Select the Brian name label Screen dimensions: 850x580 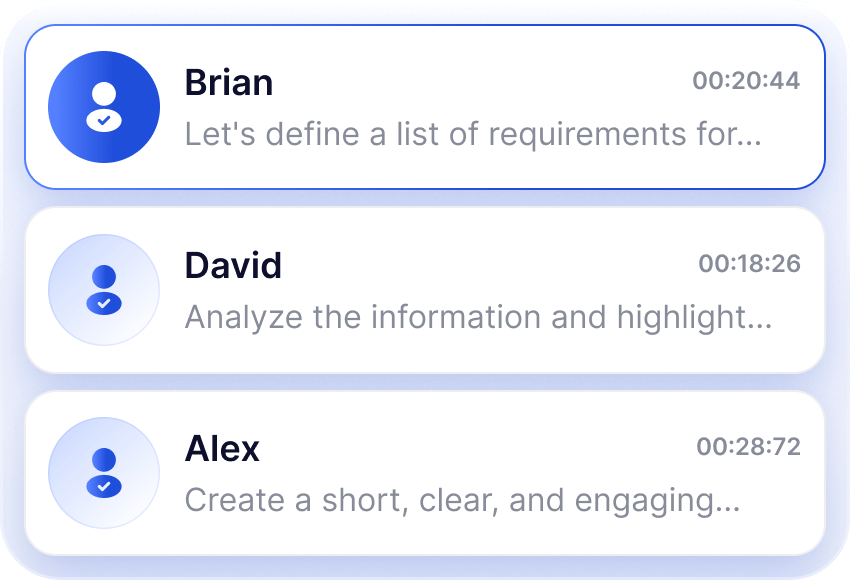click(x=229, y=83)
